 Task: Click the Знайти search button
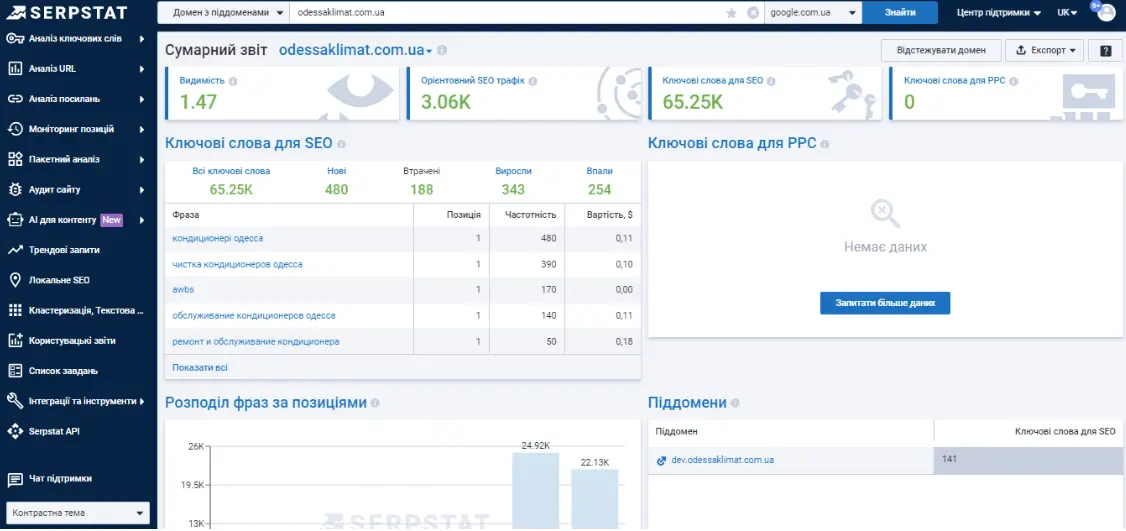[900, 13]
